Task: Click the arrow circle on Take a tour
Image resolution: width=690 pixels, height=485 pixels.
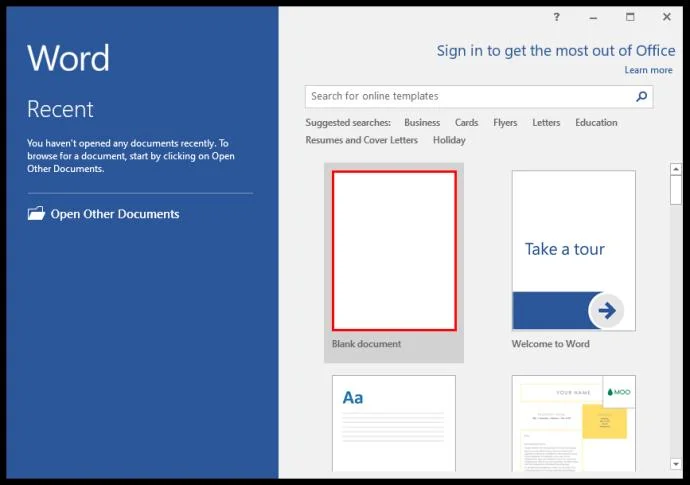Action: pos(606,311)
